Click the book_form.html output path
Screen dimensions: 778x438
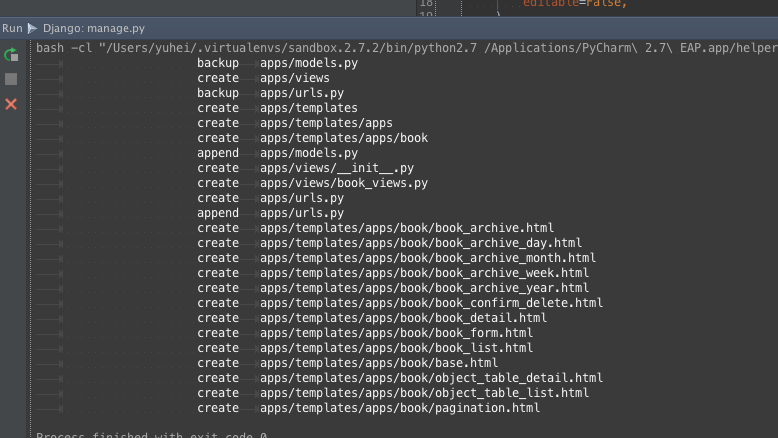click(396, 333)
